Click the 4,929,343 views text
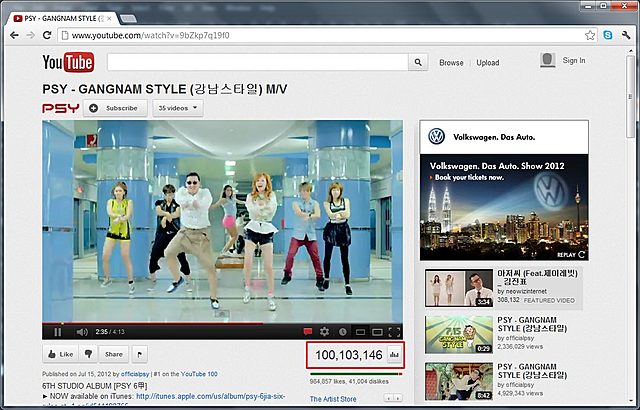The image size is (640, 410). coord(520,393)
